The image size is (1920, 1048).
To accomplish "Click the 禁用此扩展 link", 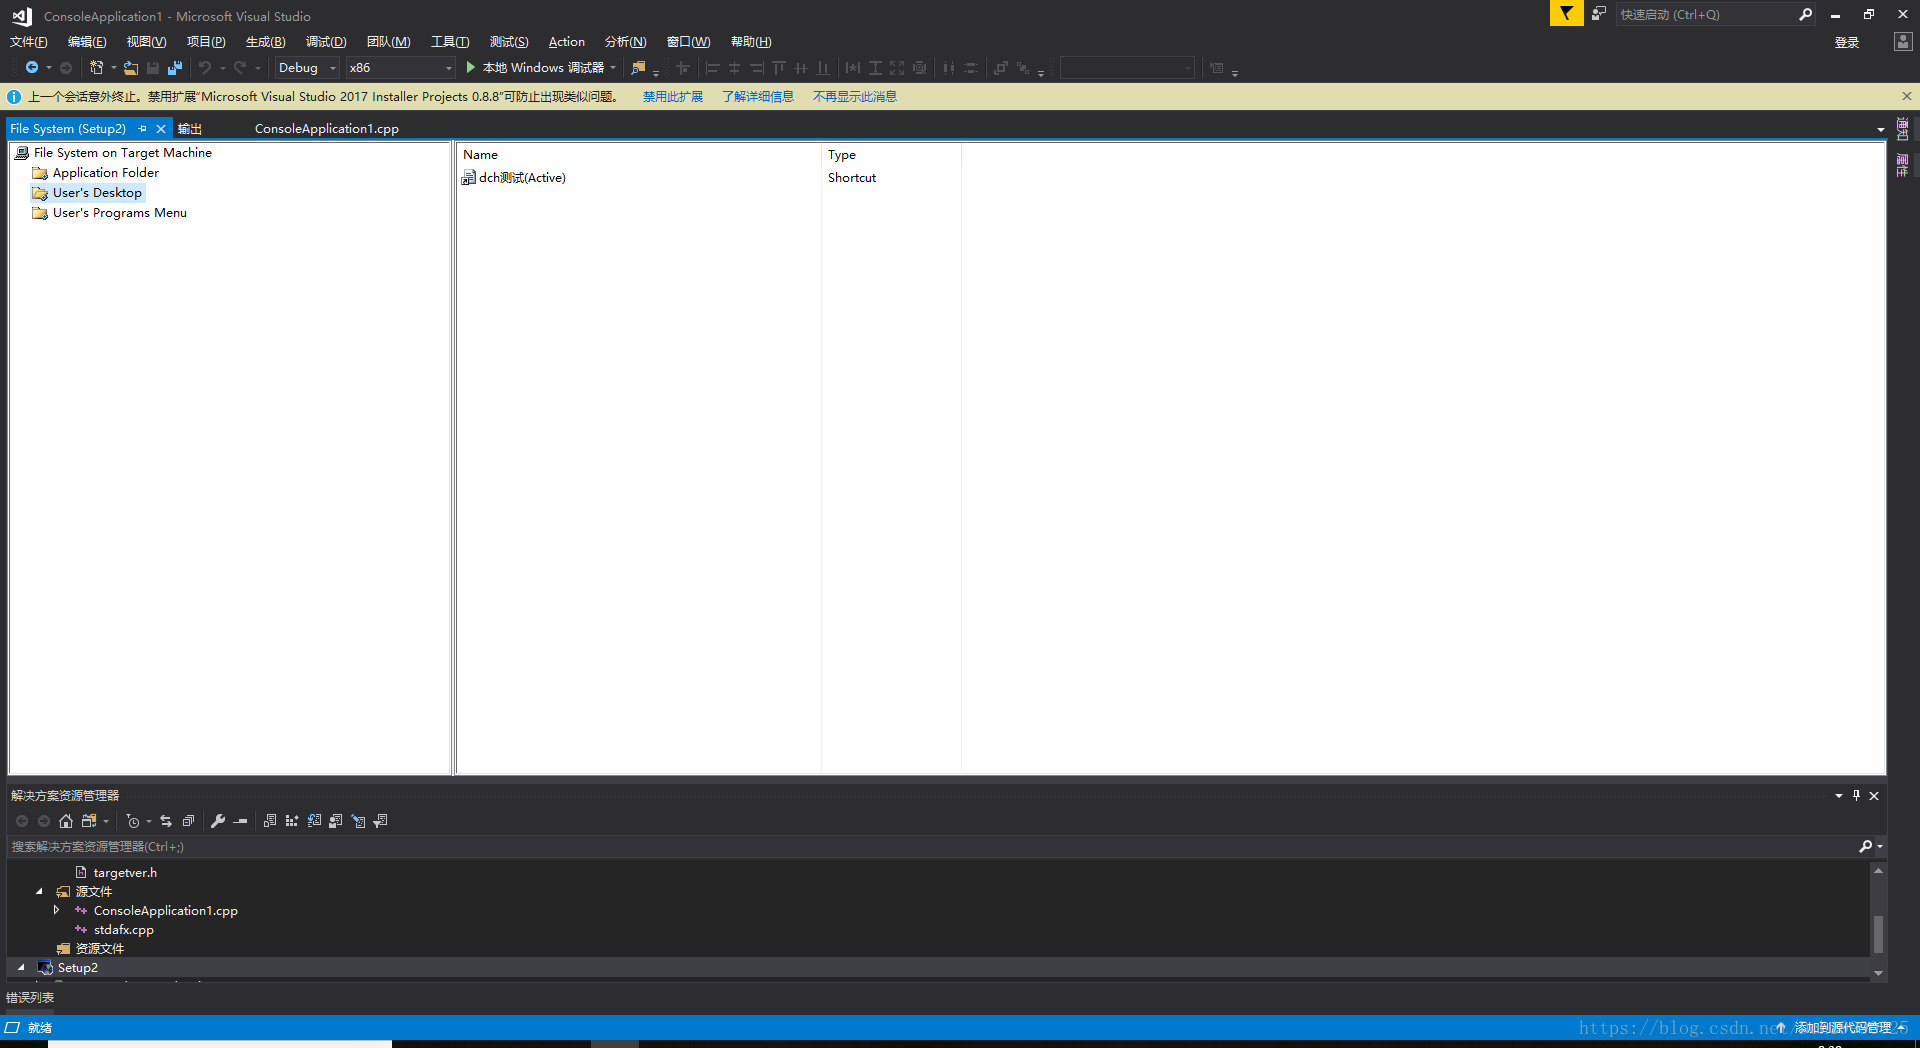I will 673,97.
